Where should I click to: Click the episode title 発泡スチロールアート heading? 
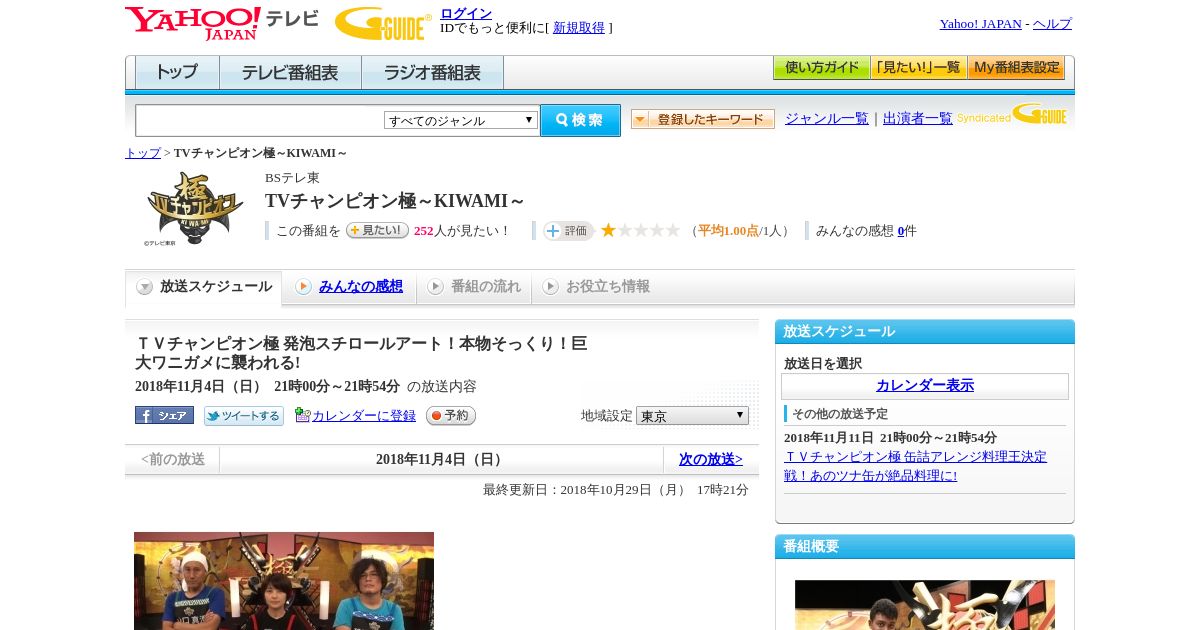tap(361, 353)
